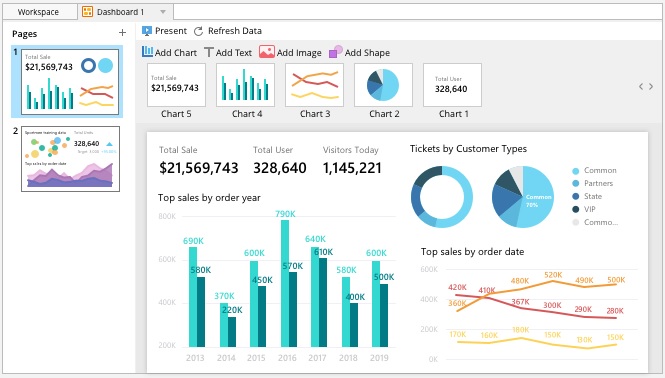Click the Common legend color dot
Screen dimensions: 665x378
(x=576, y=171)
